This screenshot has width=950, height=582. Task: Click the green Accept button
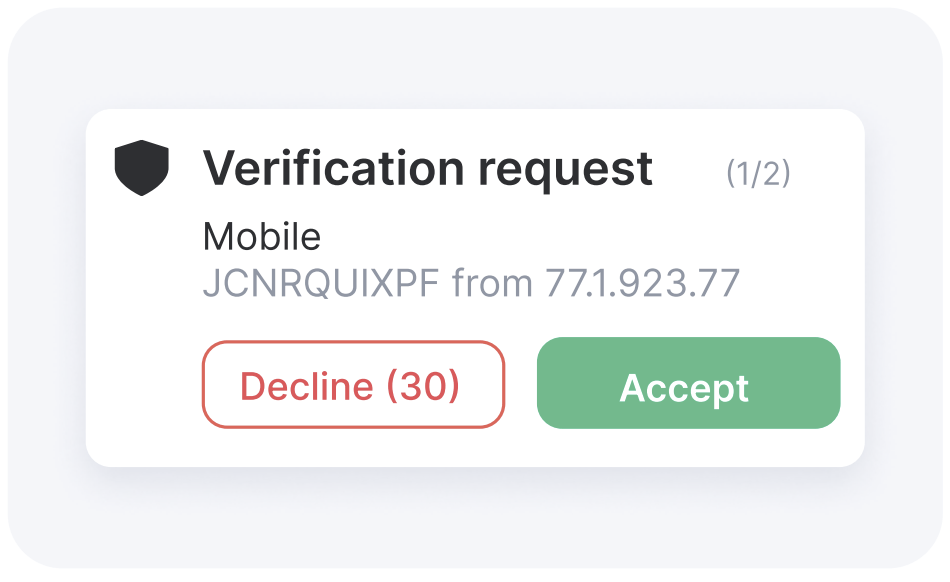click(x=688, y=383)
